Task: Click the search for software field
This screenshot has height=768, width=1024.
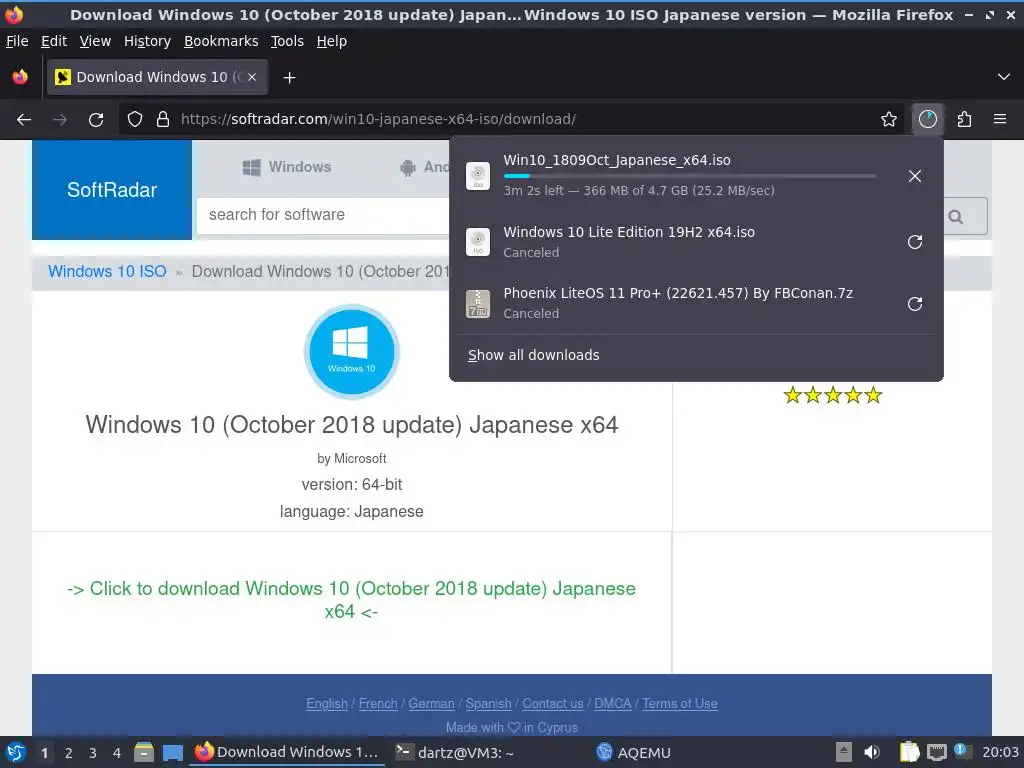Action: click(x=323, y=215)
